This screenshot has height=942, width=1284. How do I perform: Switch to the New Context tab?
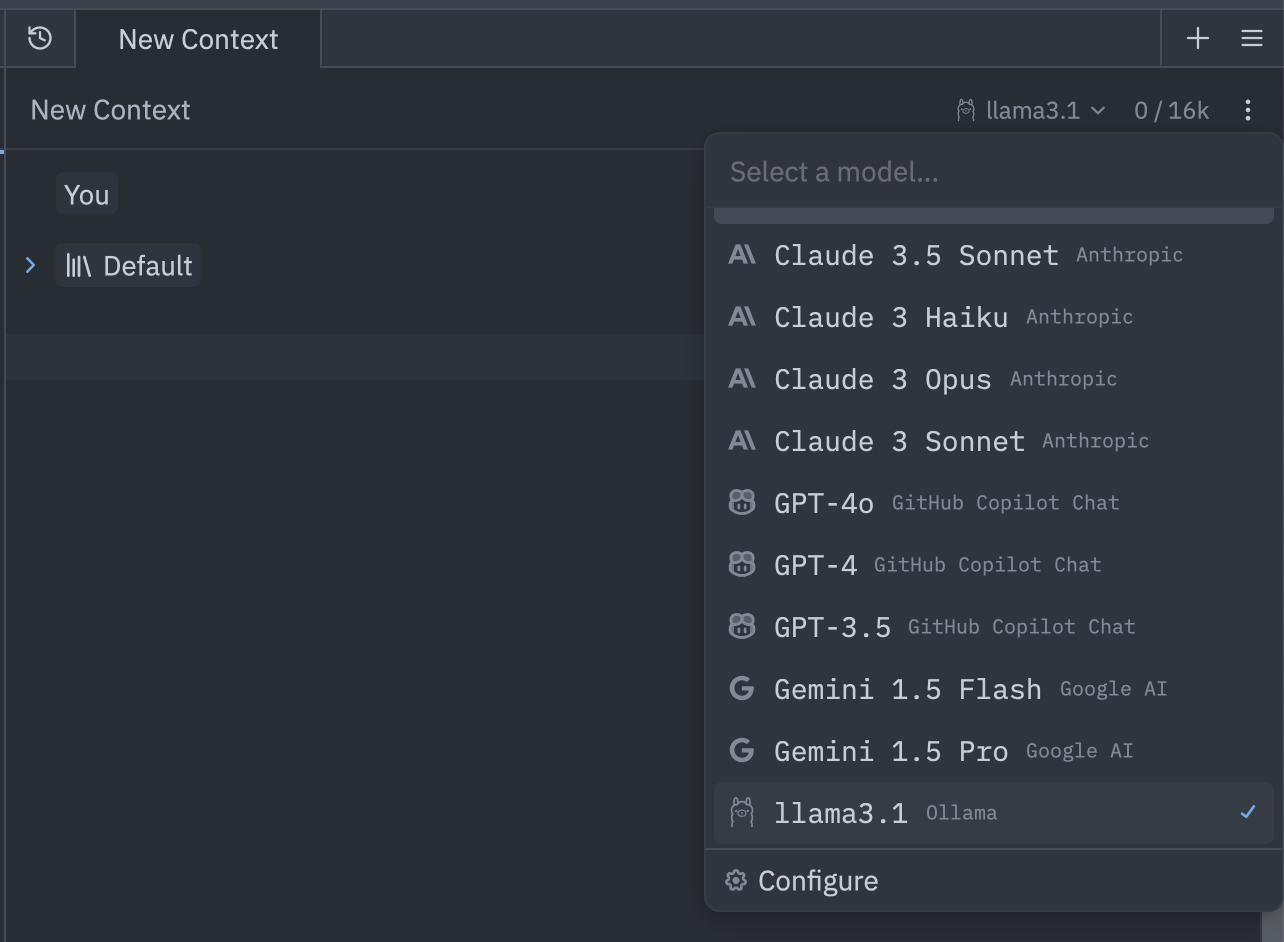click(198, 39)
